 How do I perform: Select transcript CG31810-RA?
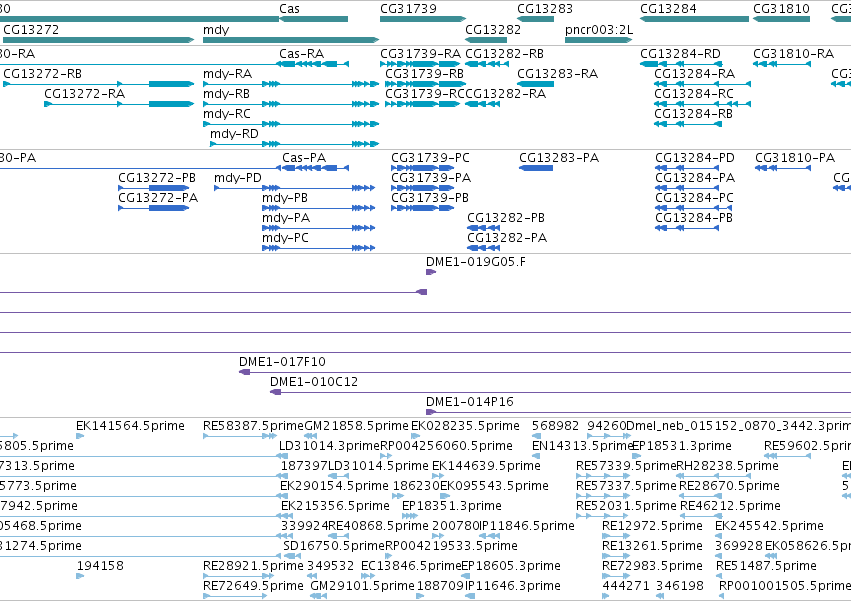tap(793, 54)
